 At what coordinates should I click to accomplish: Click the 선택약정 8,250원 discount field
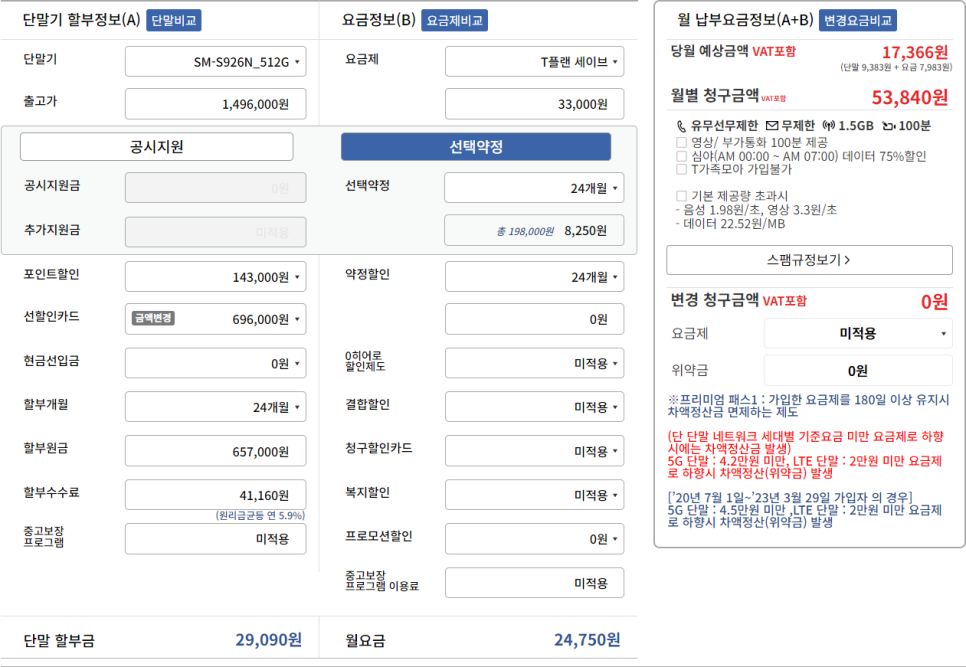pyautogui.click(x=534, y=230)
